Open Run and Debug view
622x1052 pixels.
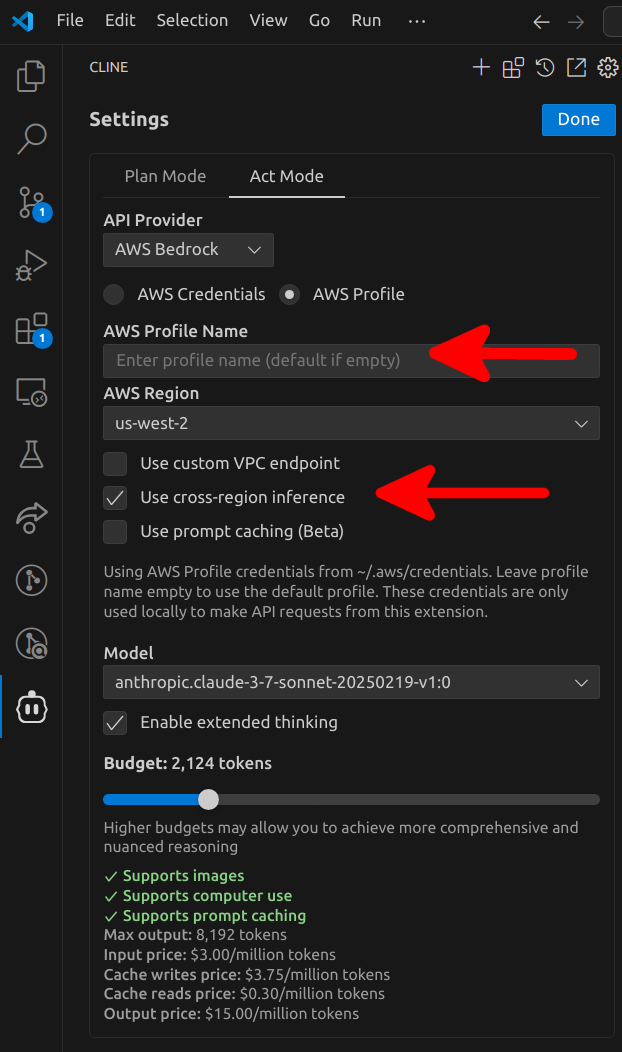tap(31, 265)
